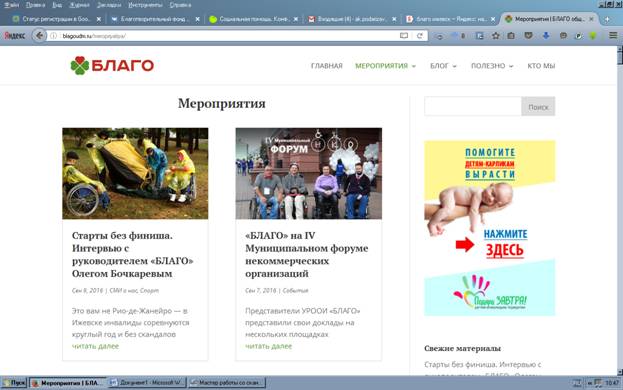Click читать далее under Старты без финиша

pyautogui.click(x=95, y=346)
